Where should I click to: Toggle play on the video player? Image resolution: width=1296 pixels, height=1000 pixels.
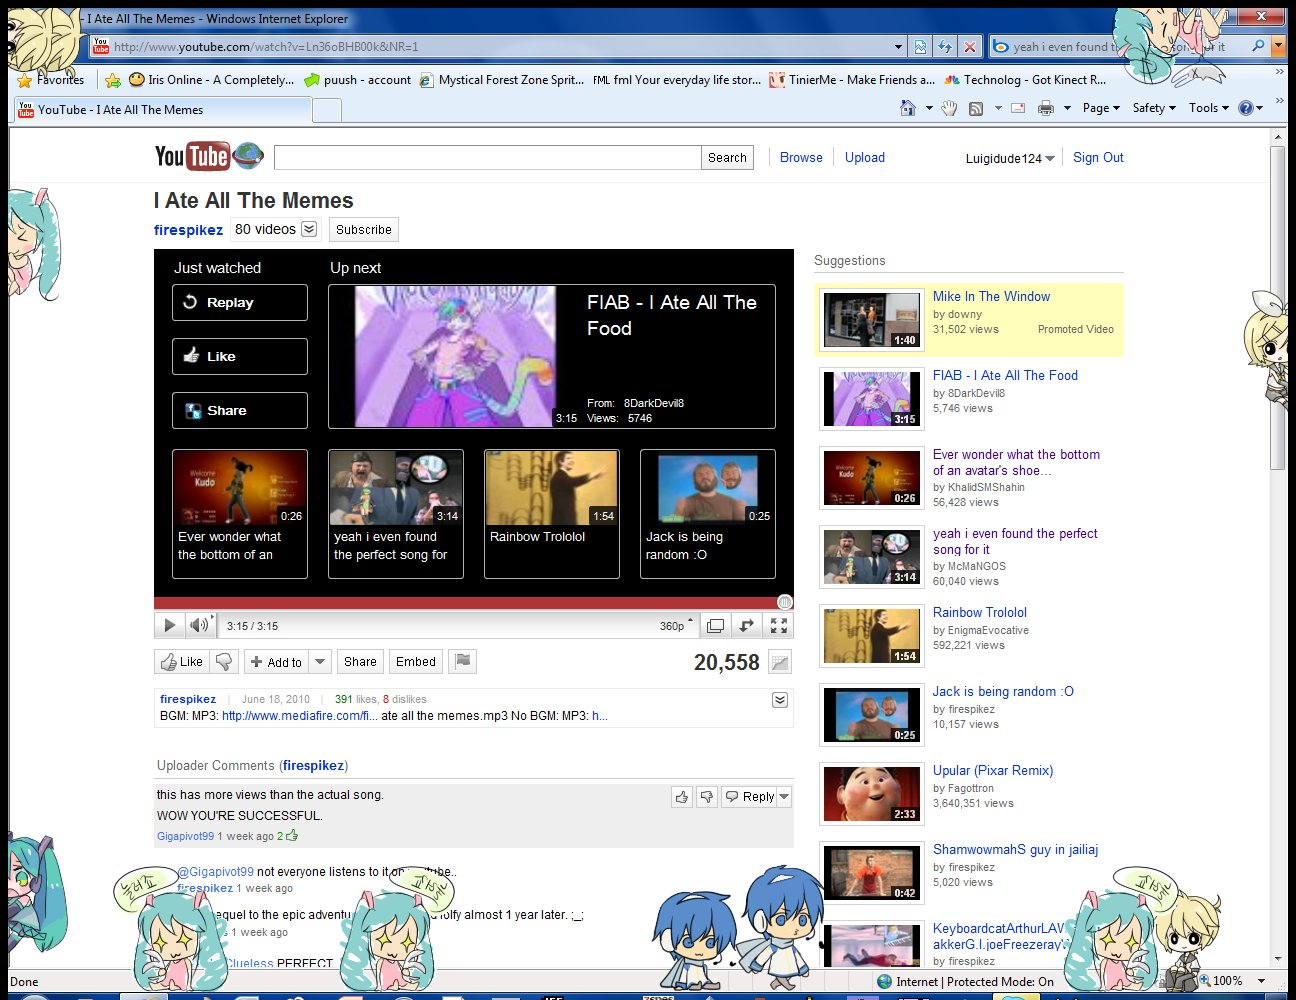click(169, 625)
